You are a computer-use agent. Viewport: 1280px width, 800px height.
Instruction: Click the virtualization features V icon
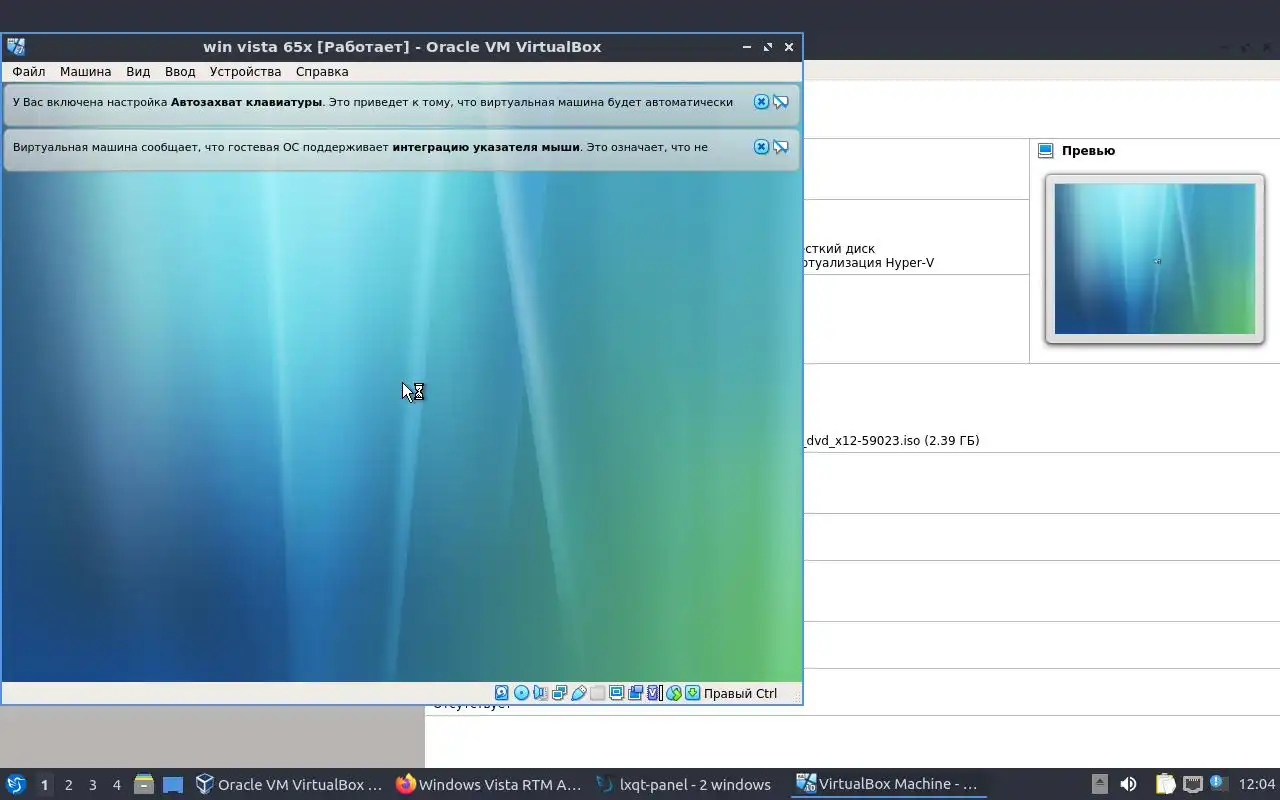[654, 693]
